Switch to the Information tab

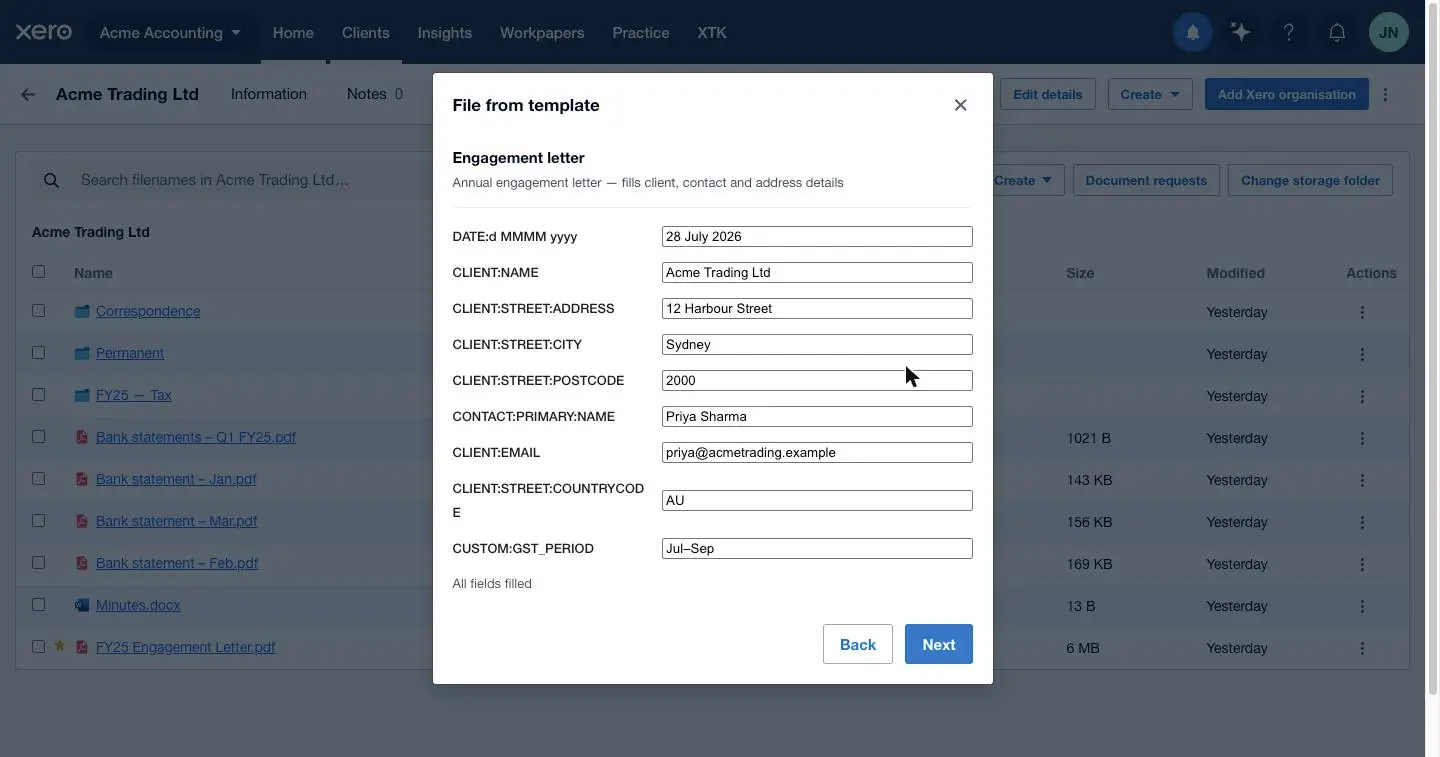point(269,94)
